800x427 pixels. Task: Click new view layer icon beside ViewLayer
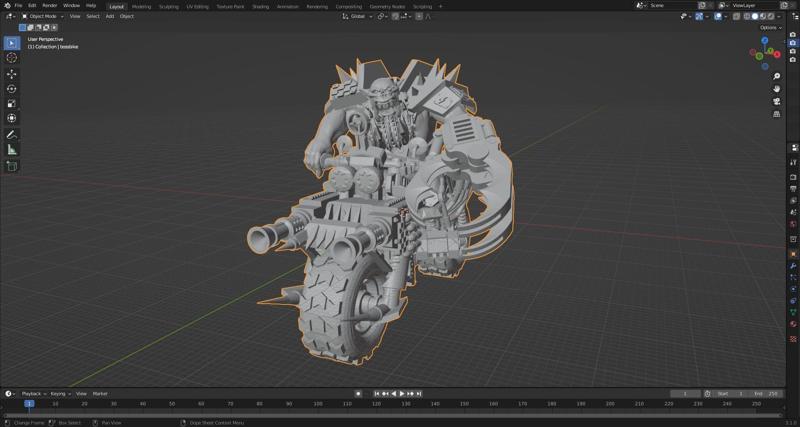pos(784,6)
